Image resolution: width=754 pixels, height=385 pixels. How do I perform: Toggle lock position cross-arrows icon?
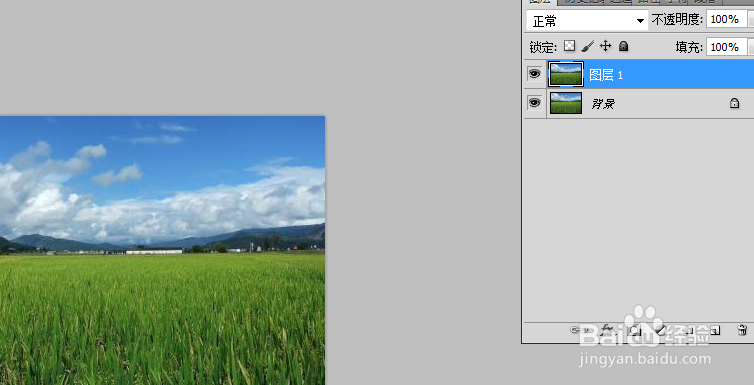[x=605, y=46]
